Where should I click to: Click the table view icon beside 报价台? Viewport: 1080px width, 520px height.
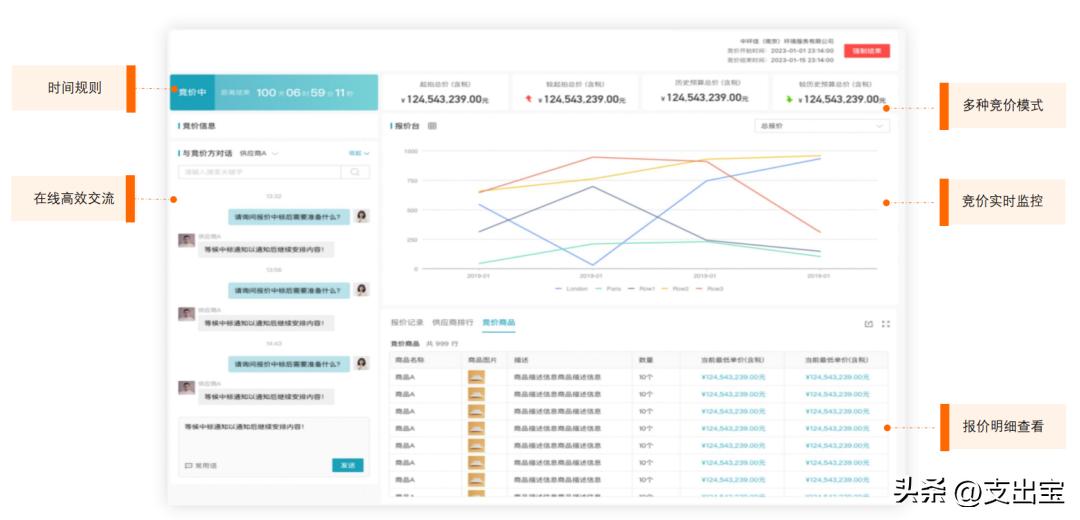coord(432,126)
